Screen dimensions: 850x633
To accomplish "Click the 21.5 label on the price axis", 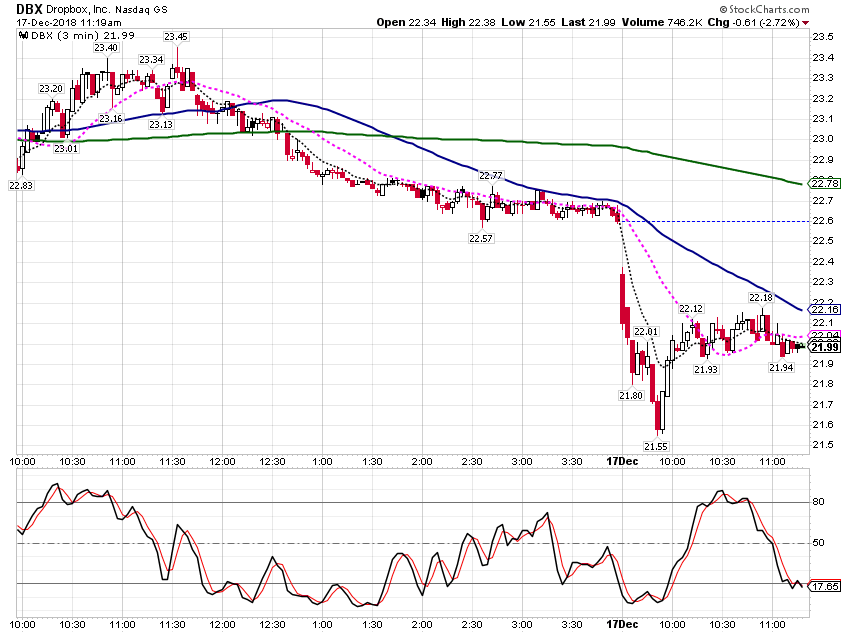I will pos(823,445).
